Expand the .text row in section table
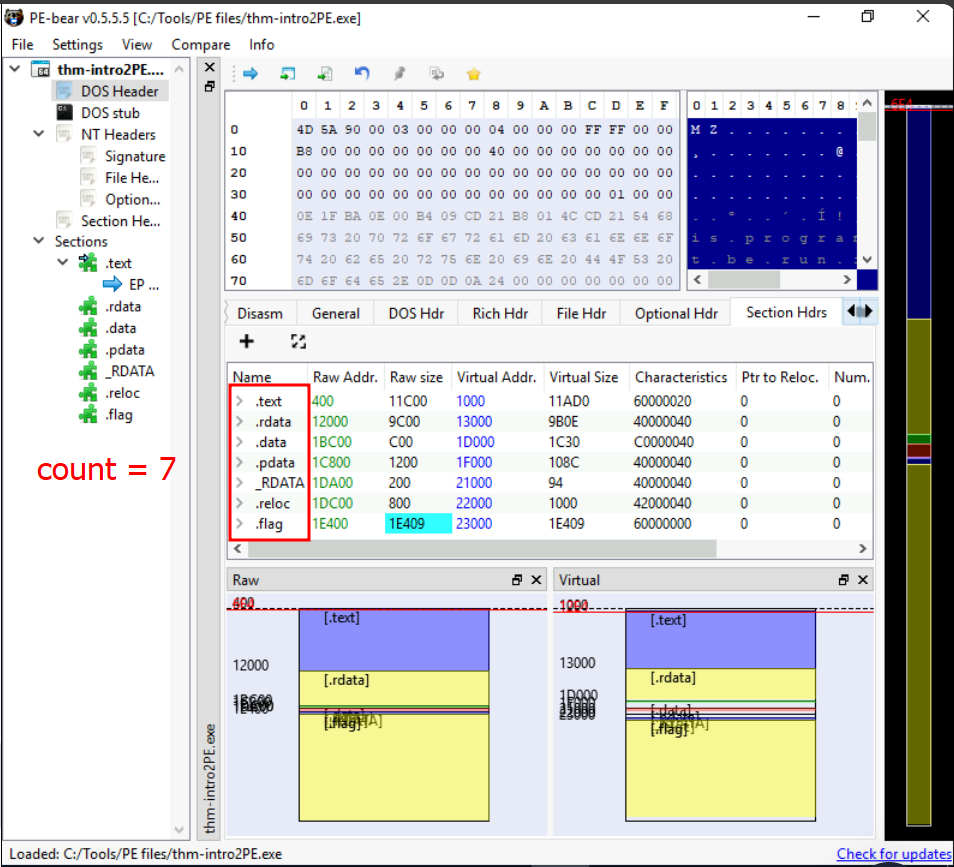The width and height of the screenshot is (954, 867). point(240,401)
